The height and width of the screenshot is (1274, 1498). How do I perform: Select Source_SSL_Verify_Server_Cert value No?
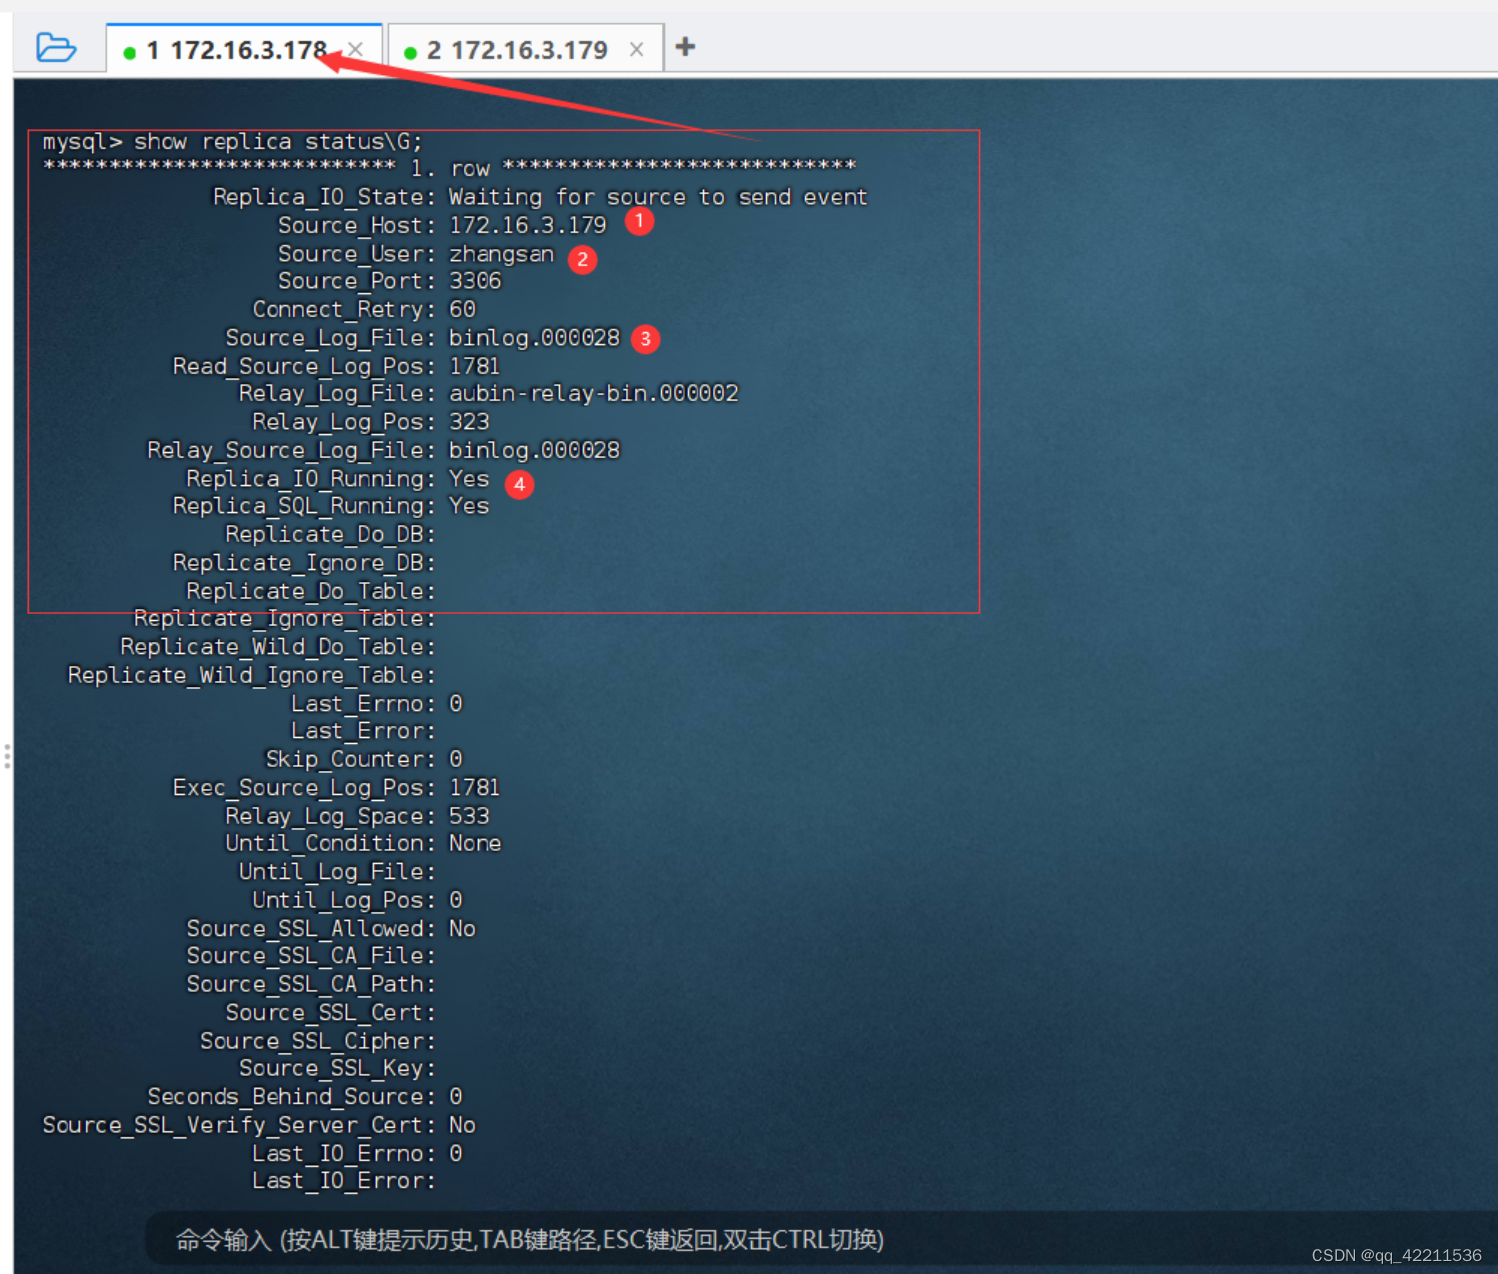(x=462, y=1125)
